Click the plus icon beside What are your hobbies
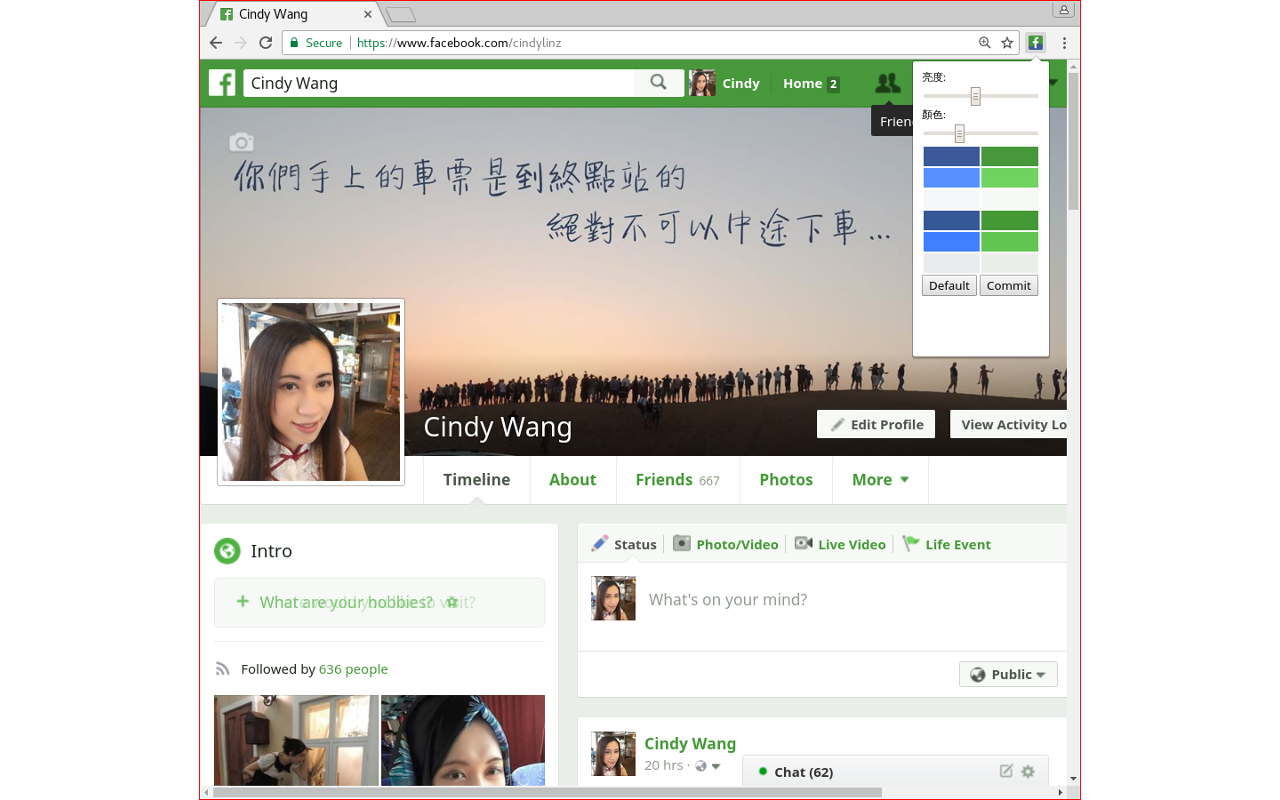The image size is (1280, 800). pos(242,601)
